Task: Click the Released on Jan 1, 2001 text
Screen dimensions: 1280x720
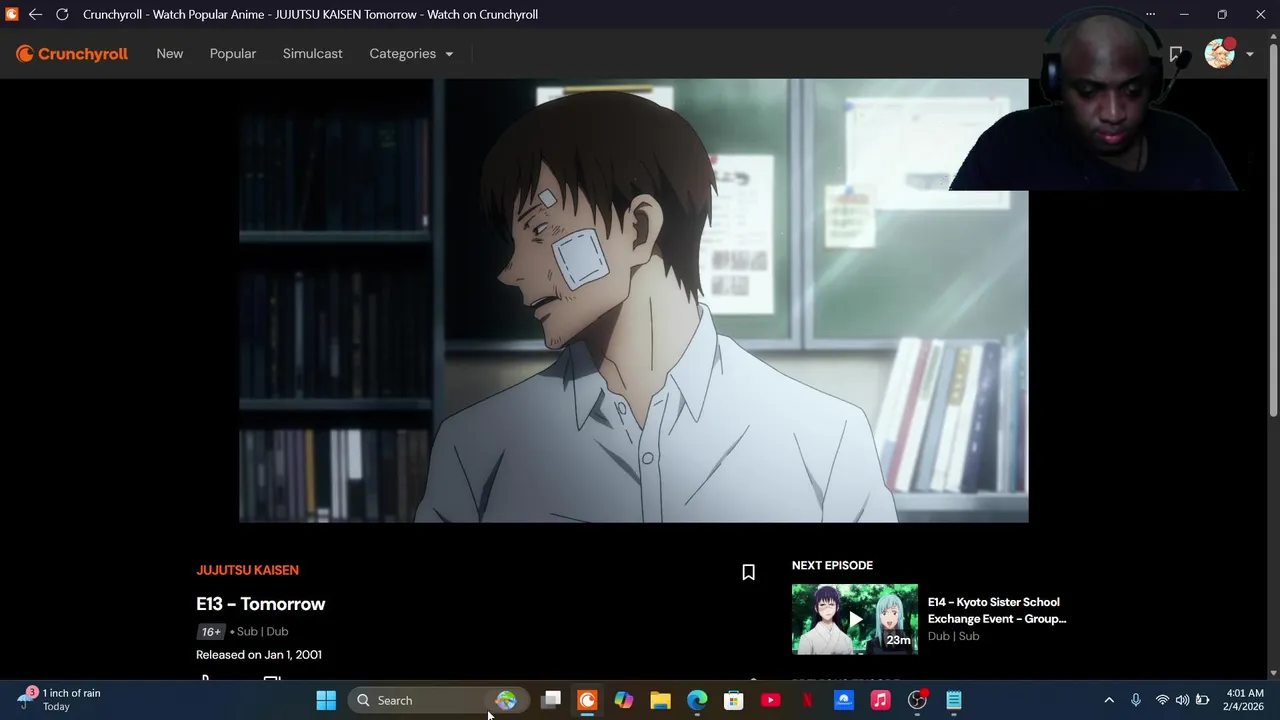Action: pyautogui.click(x=259, y=655)
